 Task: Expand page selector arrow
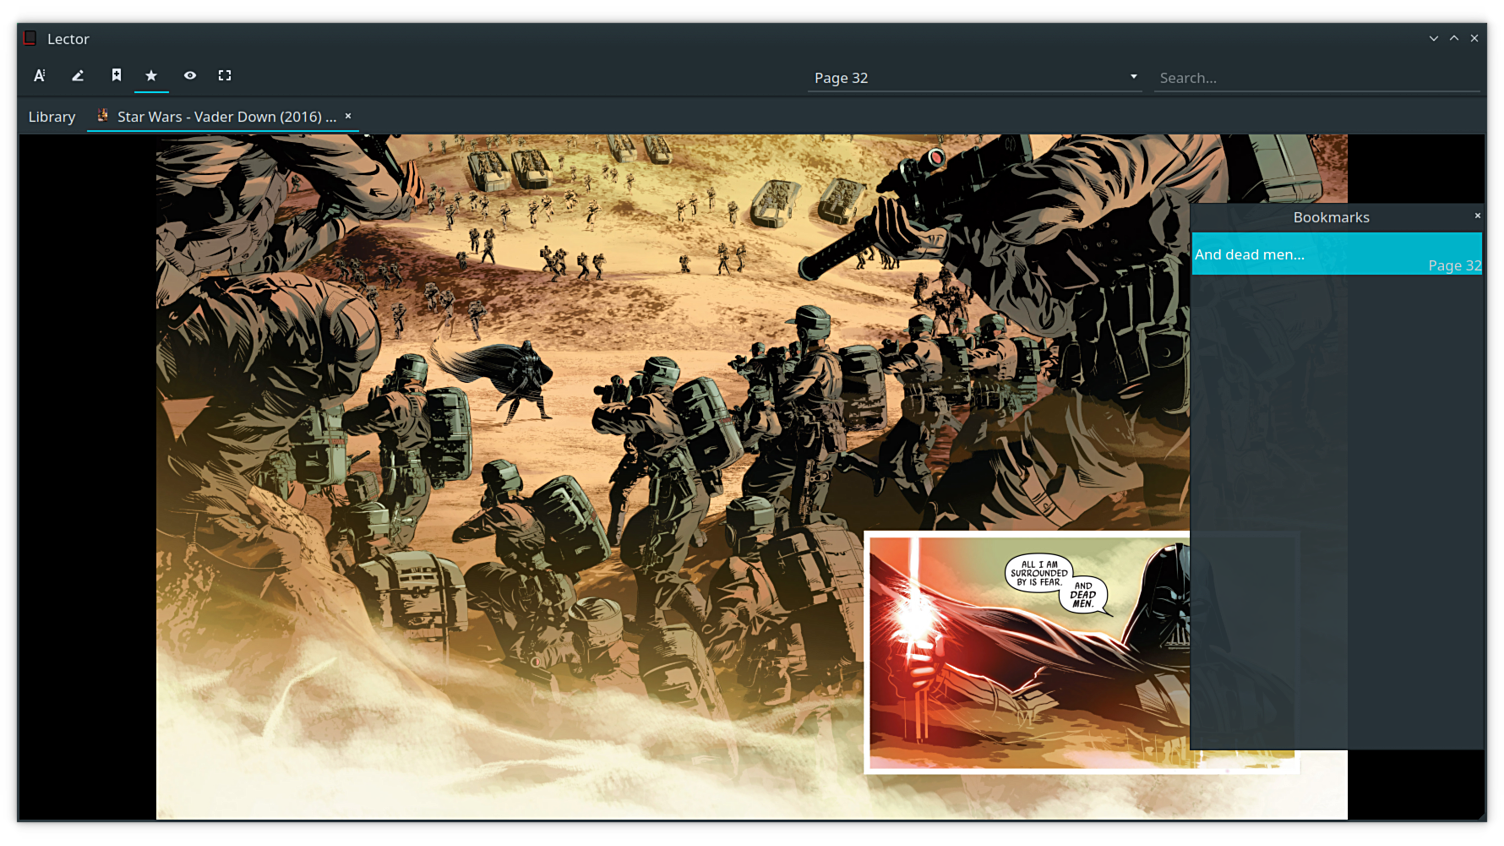click(1133, 77)
